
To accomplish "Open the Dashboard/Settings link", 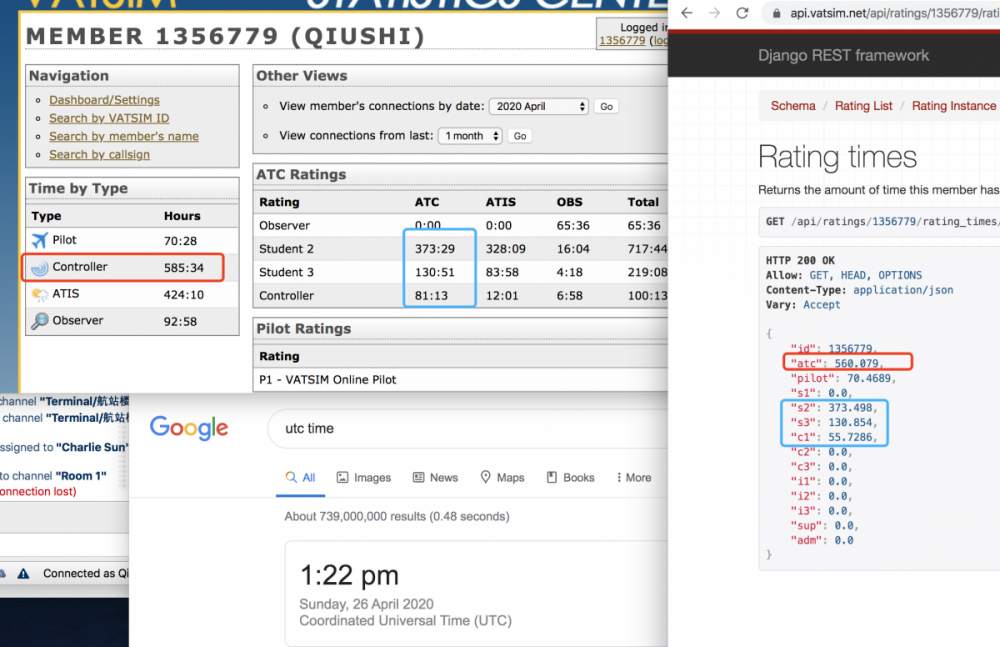I will [x=104, y=100].
